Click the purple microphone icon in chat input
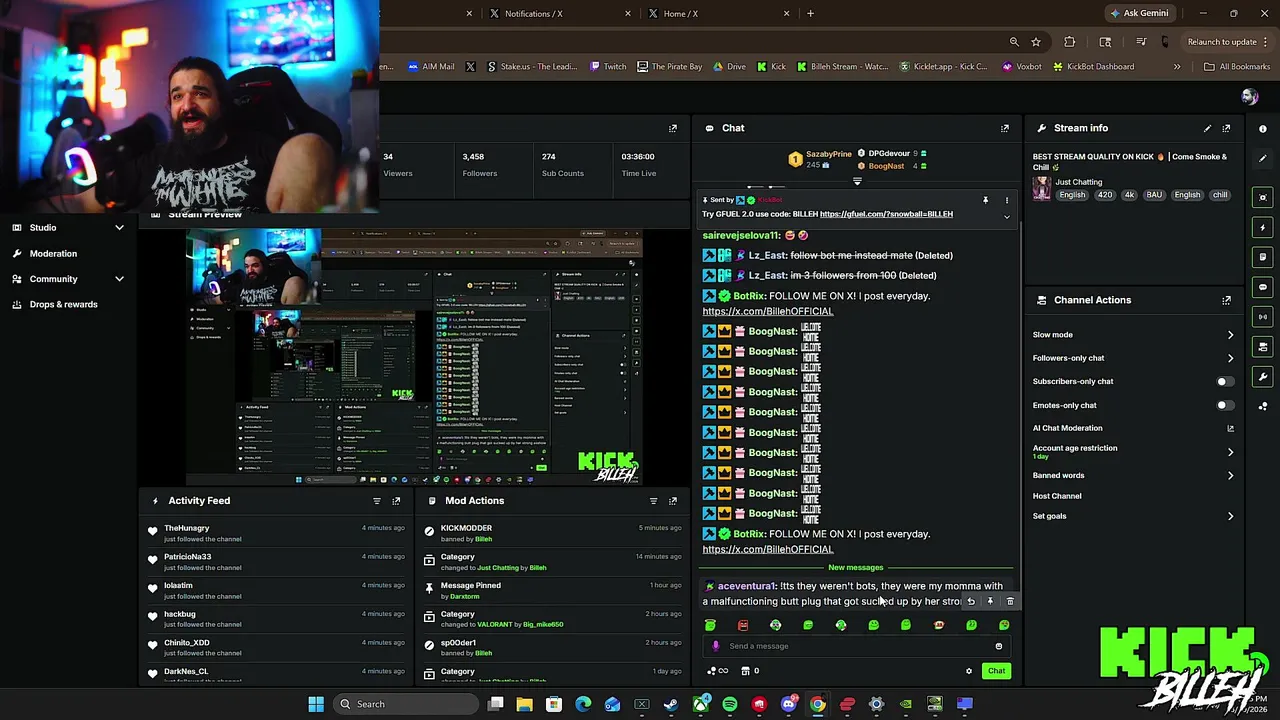1280x720 pixels. (x=715, y=646)
